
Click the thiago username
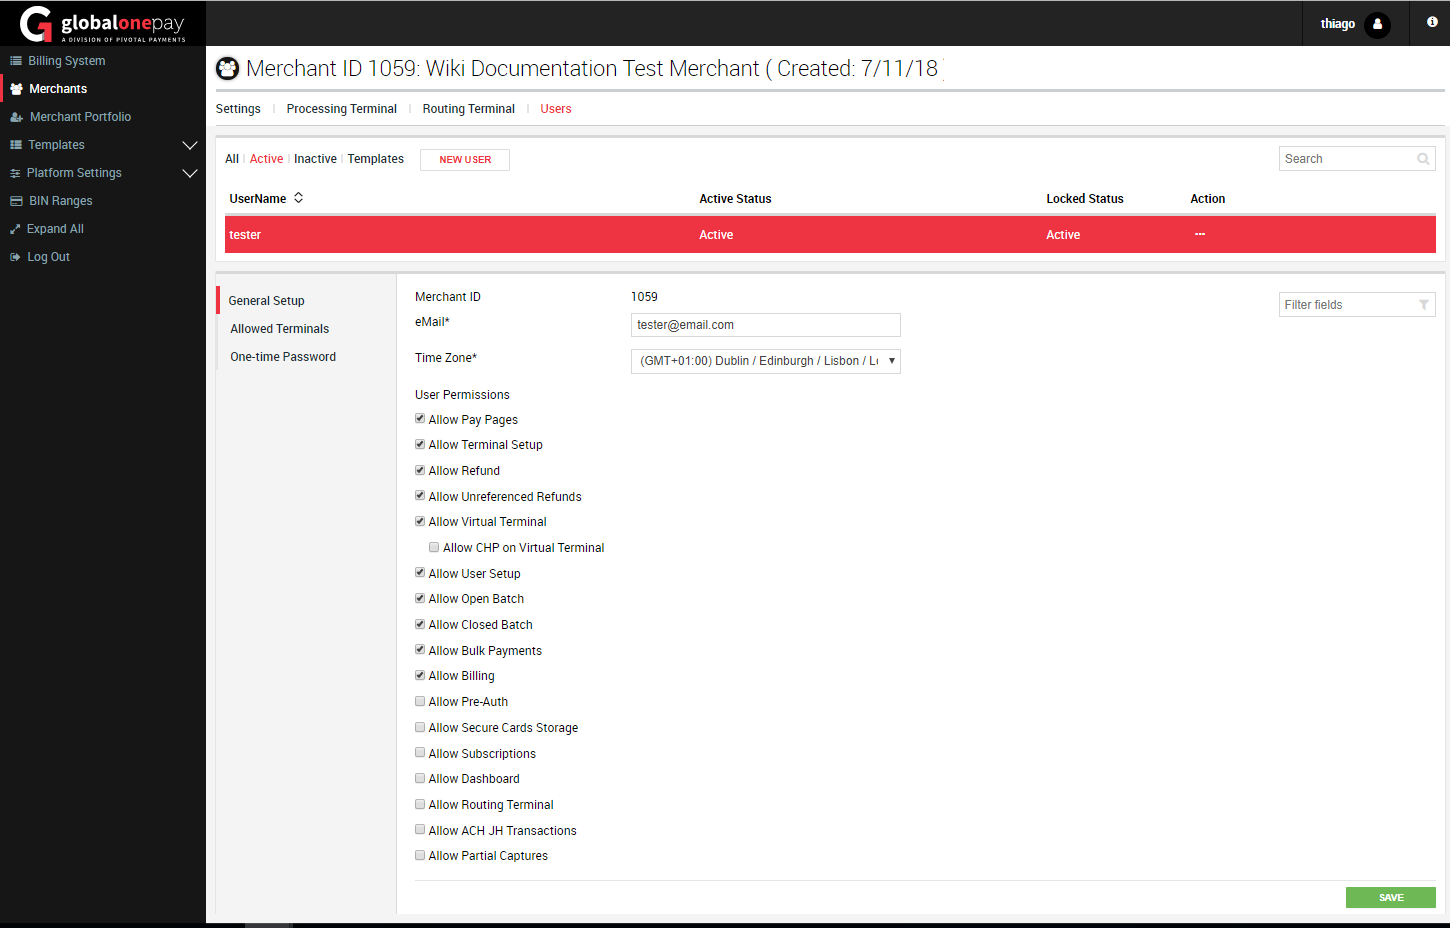[1338, 24]
